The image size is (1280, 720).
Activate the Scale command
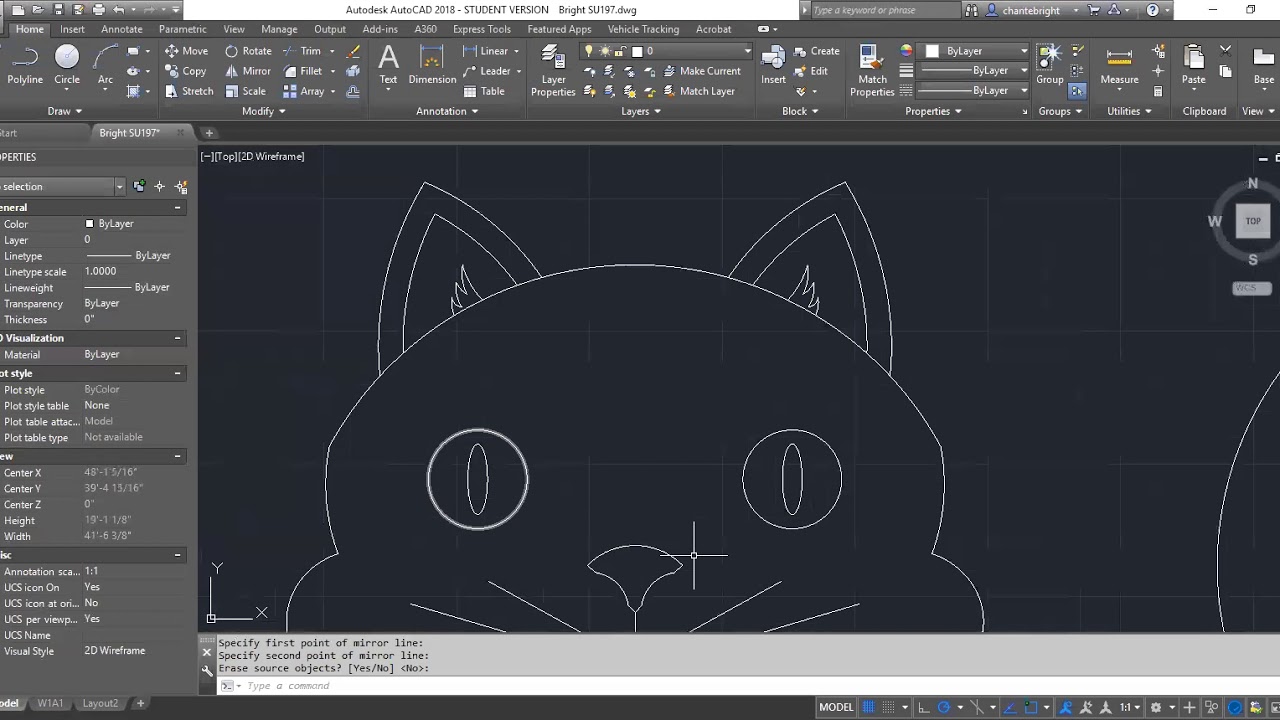click(x=245, y=91)
